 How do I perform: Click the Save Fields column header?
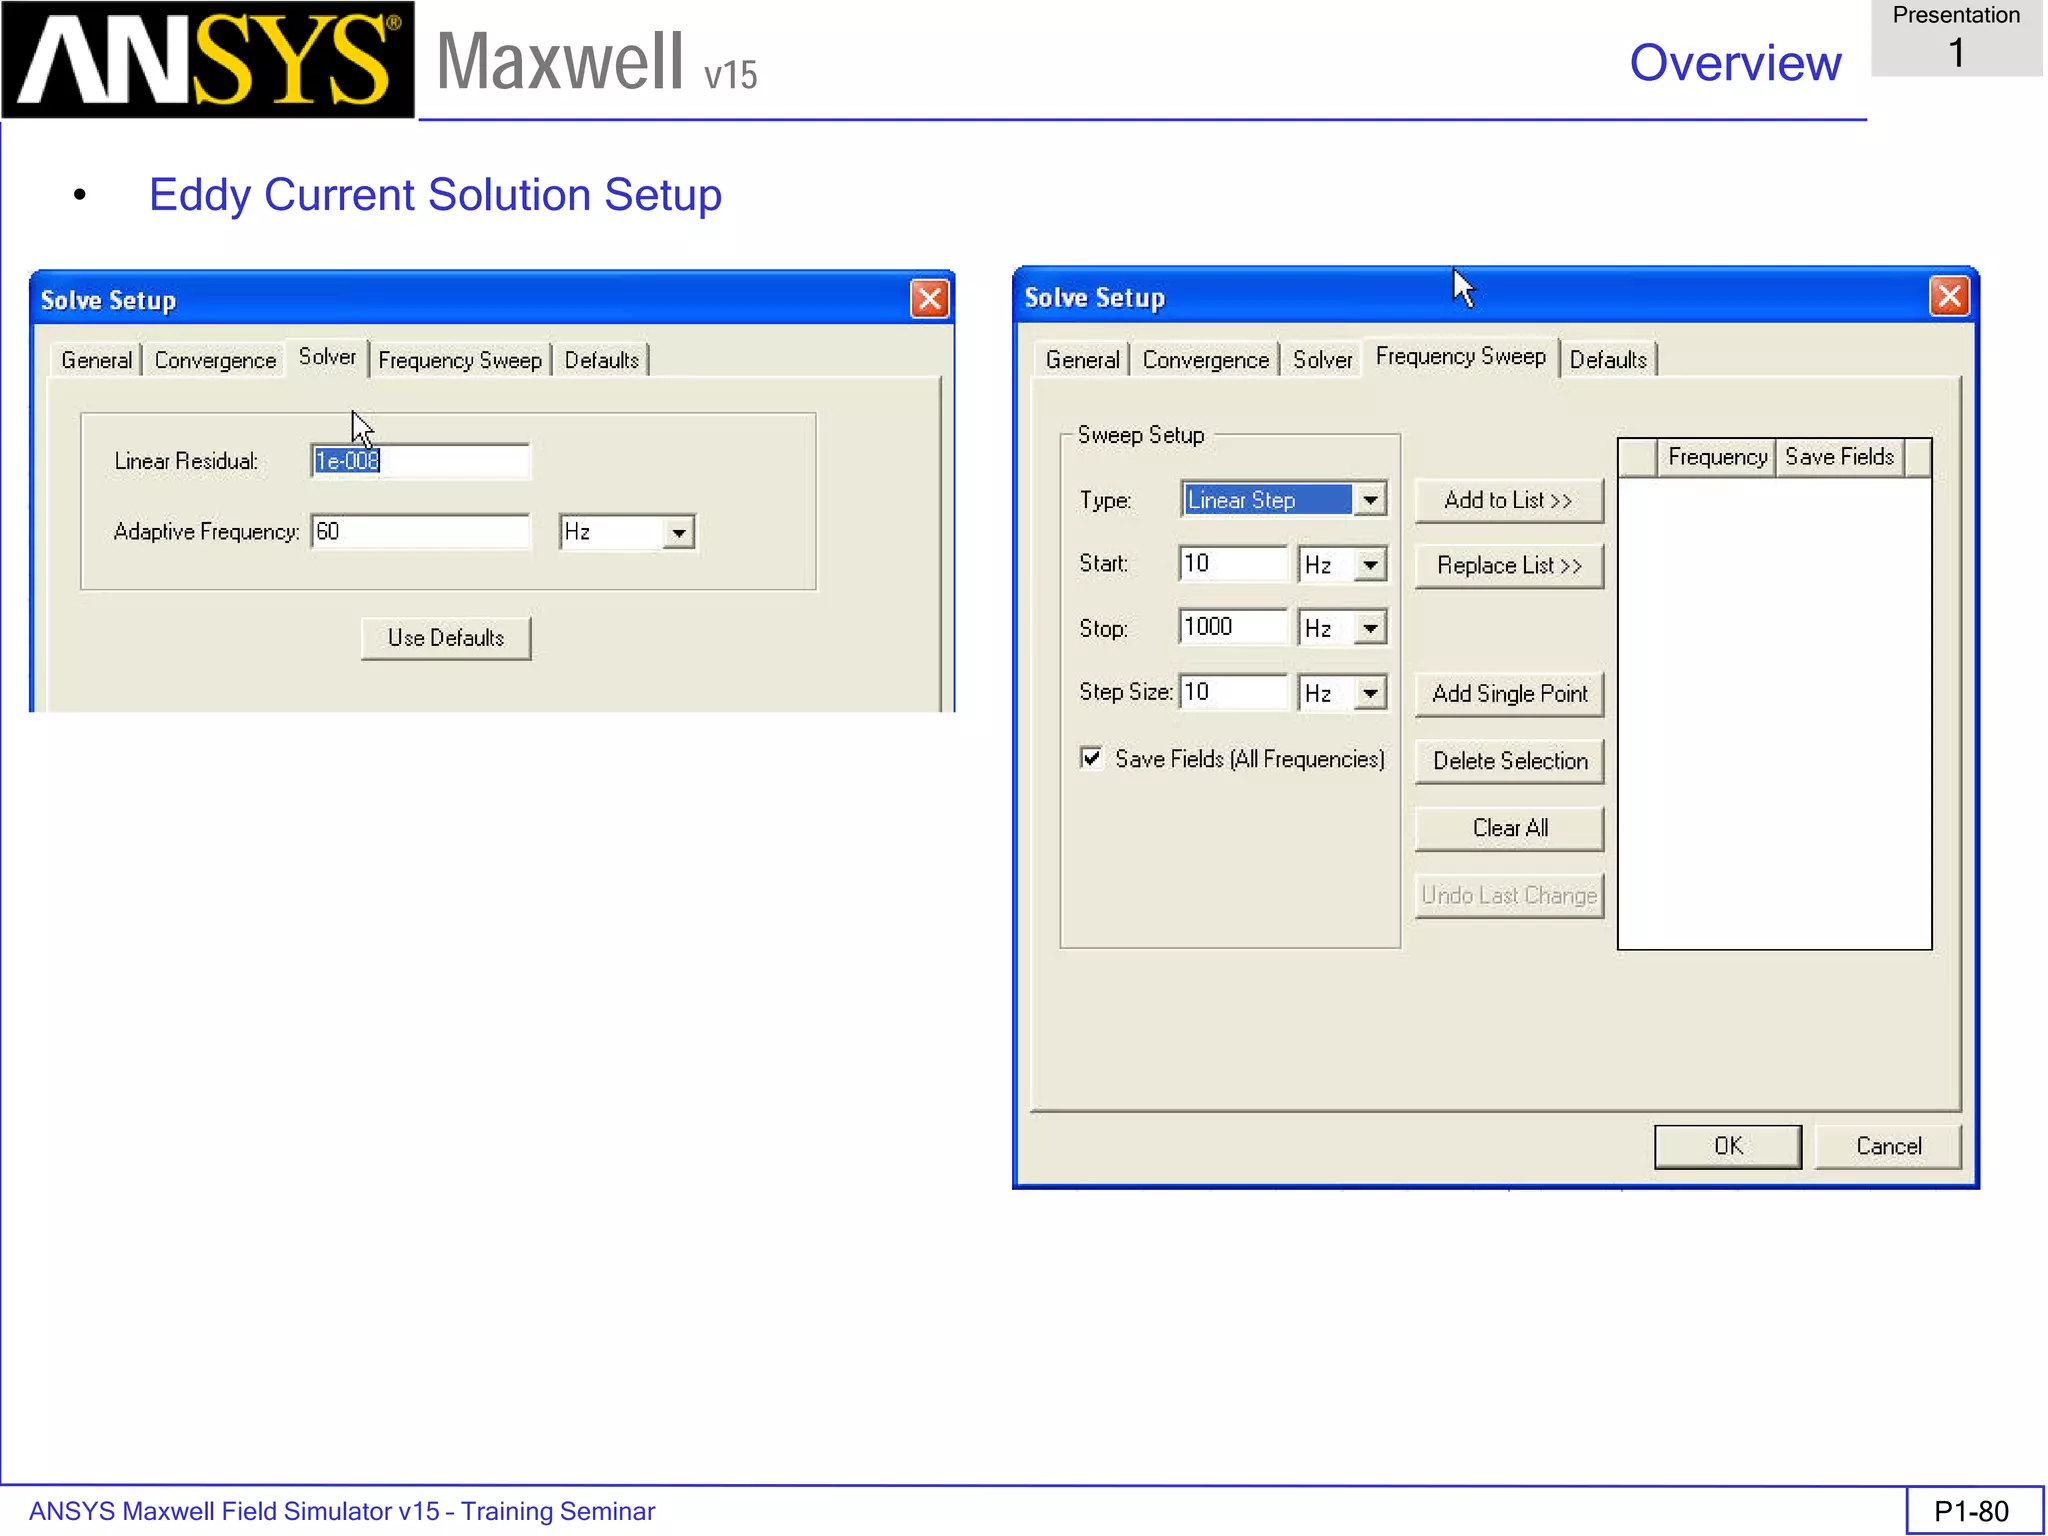click(x=1839, y=457)
